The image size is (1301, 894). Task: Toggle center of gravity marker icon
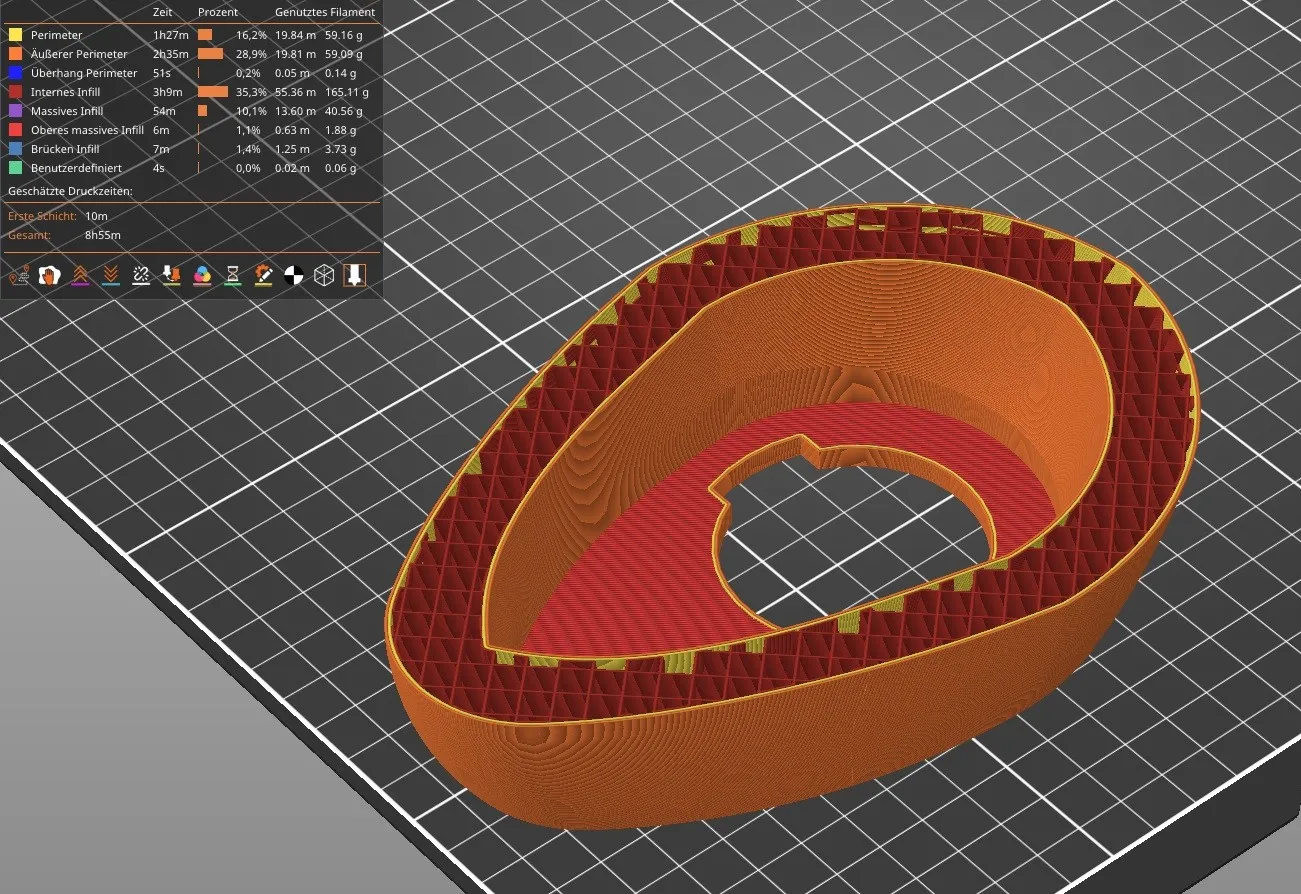coord(294,275)
